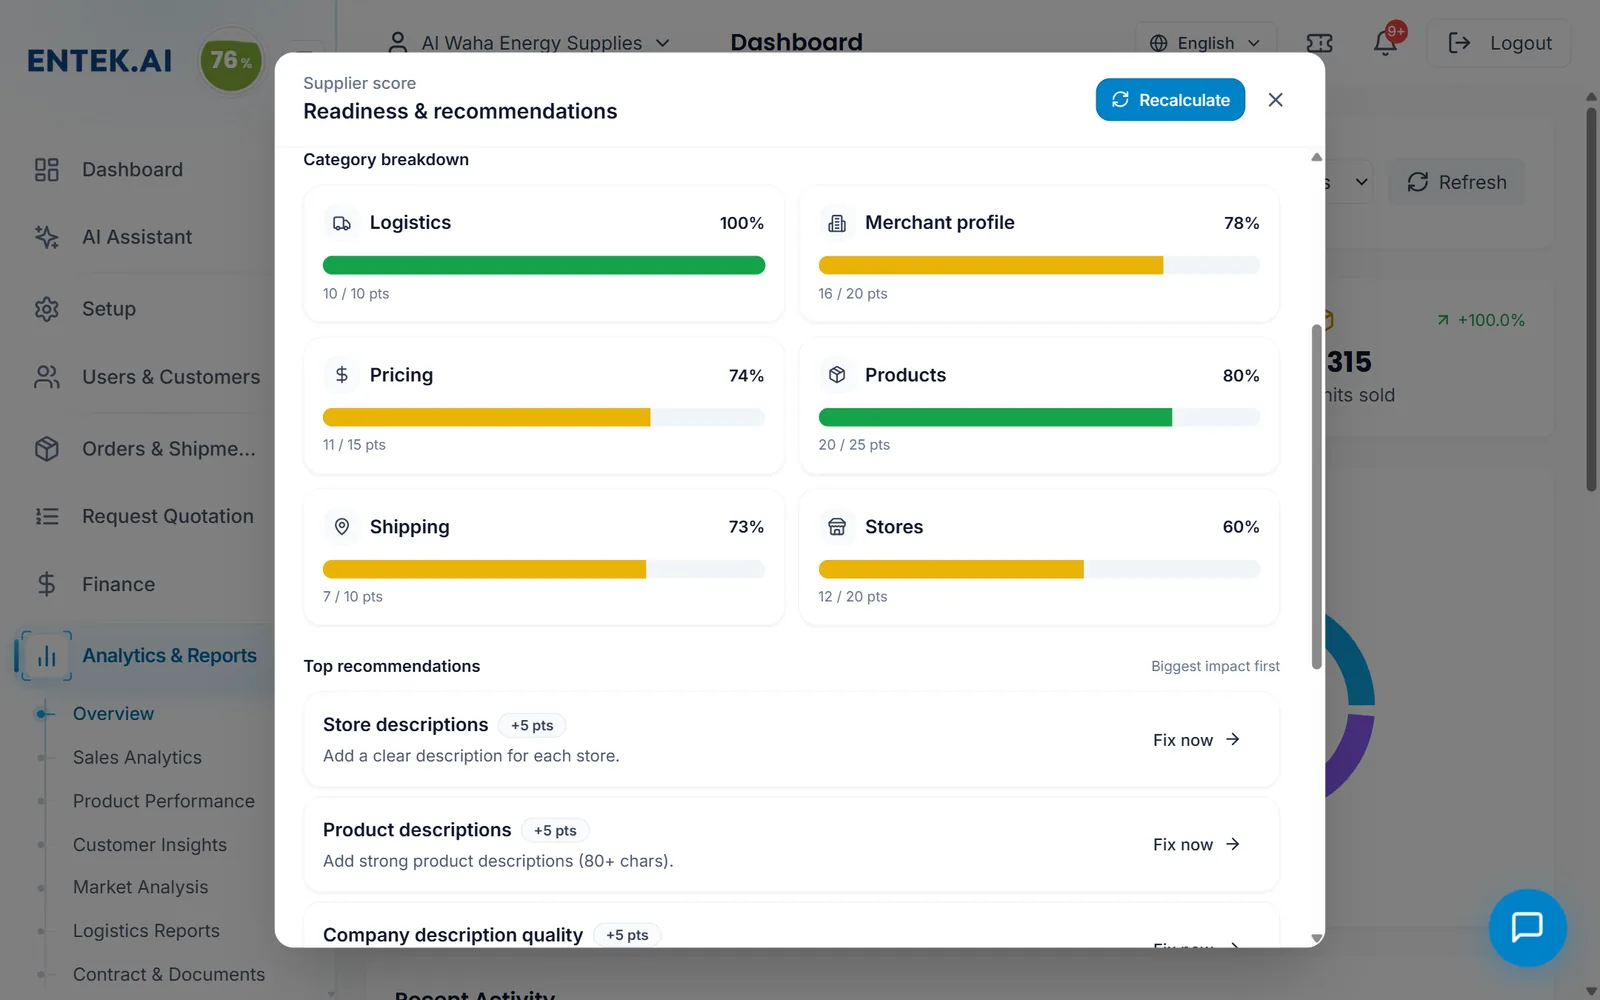Viewport: 1600px width, 1000px height.
Task: Click the Company description quality heading
Action: coord(453,935)
